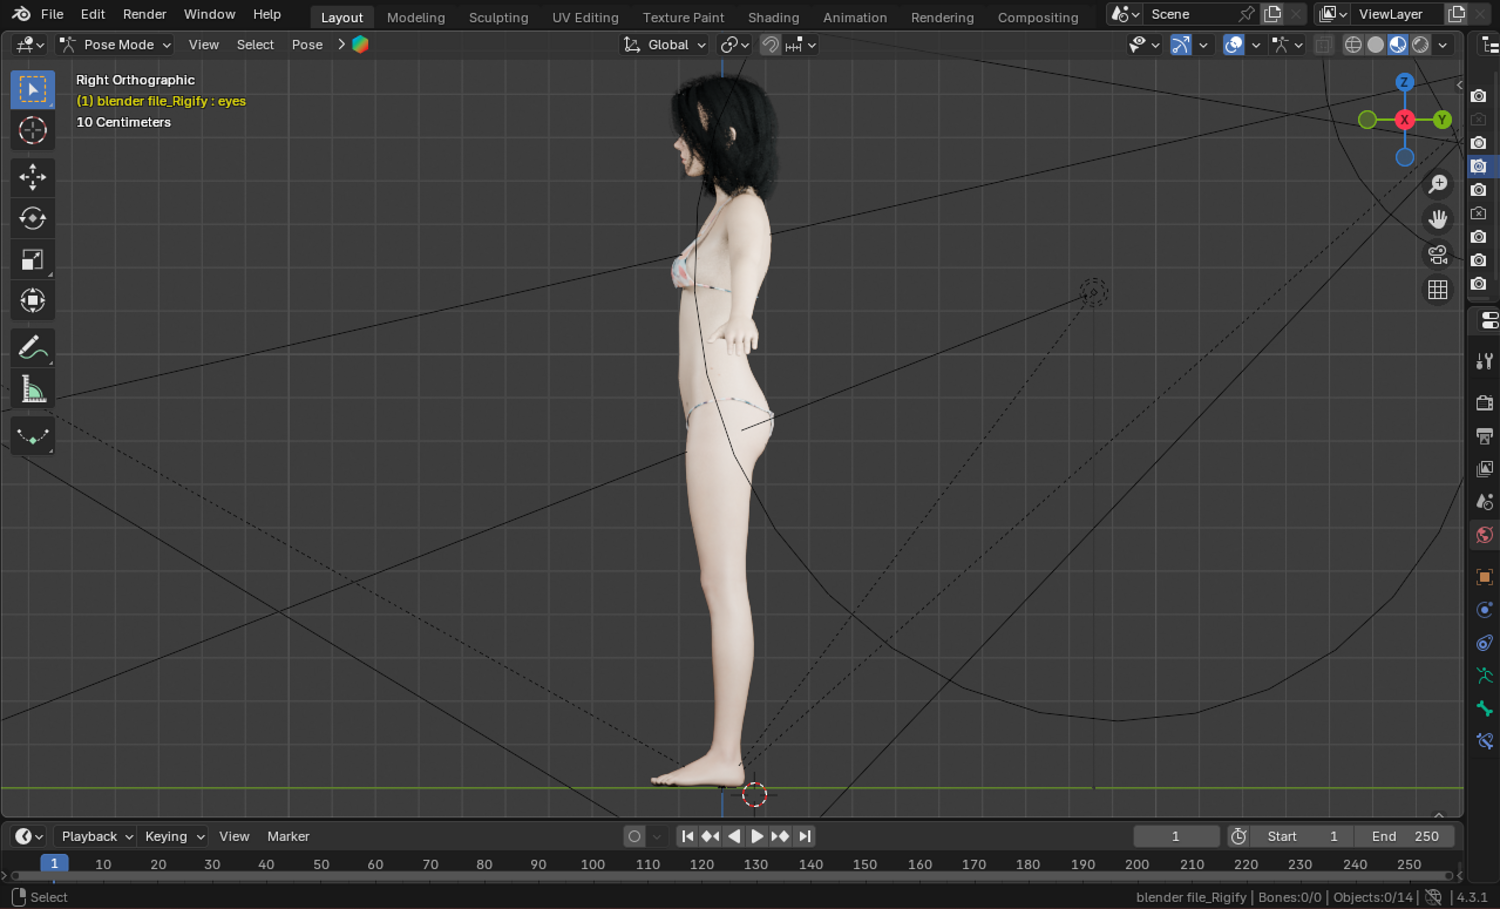The width and height of the screenshot is (1500, 909).
Task: Click the viewport zoom magnifier gizmo
Action: (x=1438, y=184)
